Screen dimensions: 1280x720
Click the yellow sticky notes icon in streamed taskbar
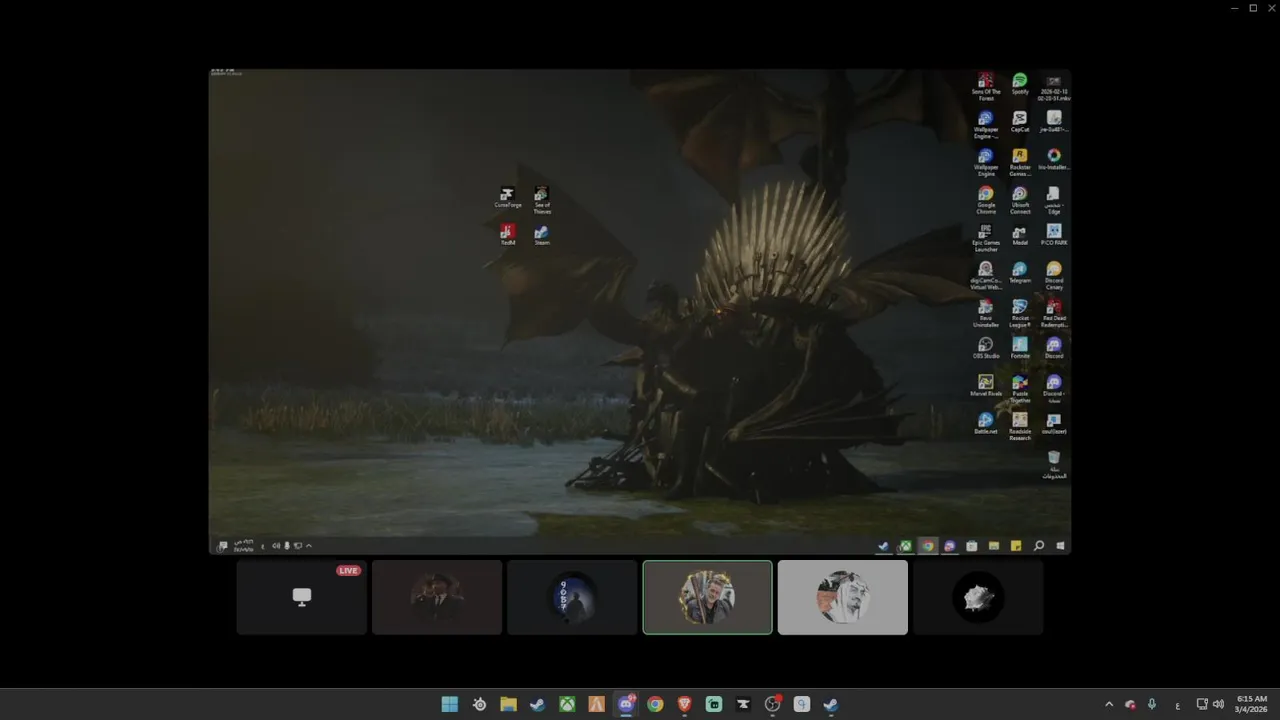point(1016,546)
